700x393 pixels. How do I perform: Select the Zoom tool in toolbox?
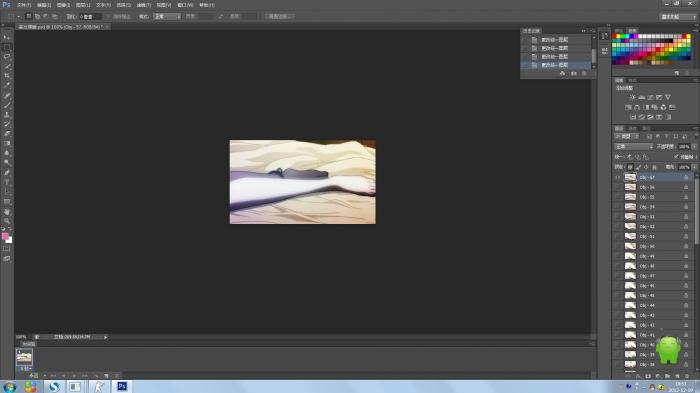pyautogui.click(x=6, y=221)
